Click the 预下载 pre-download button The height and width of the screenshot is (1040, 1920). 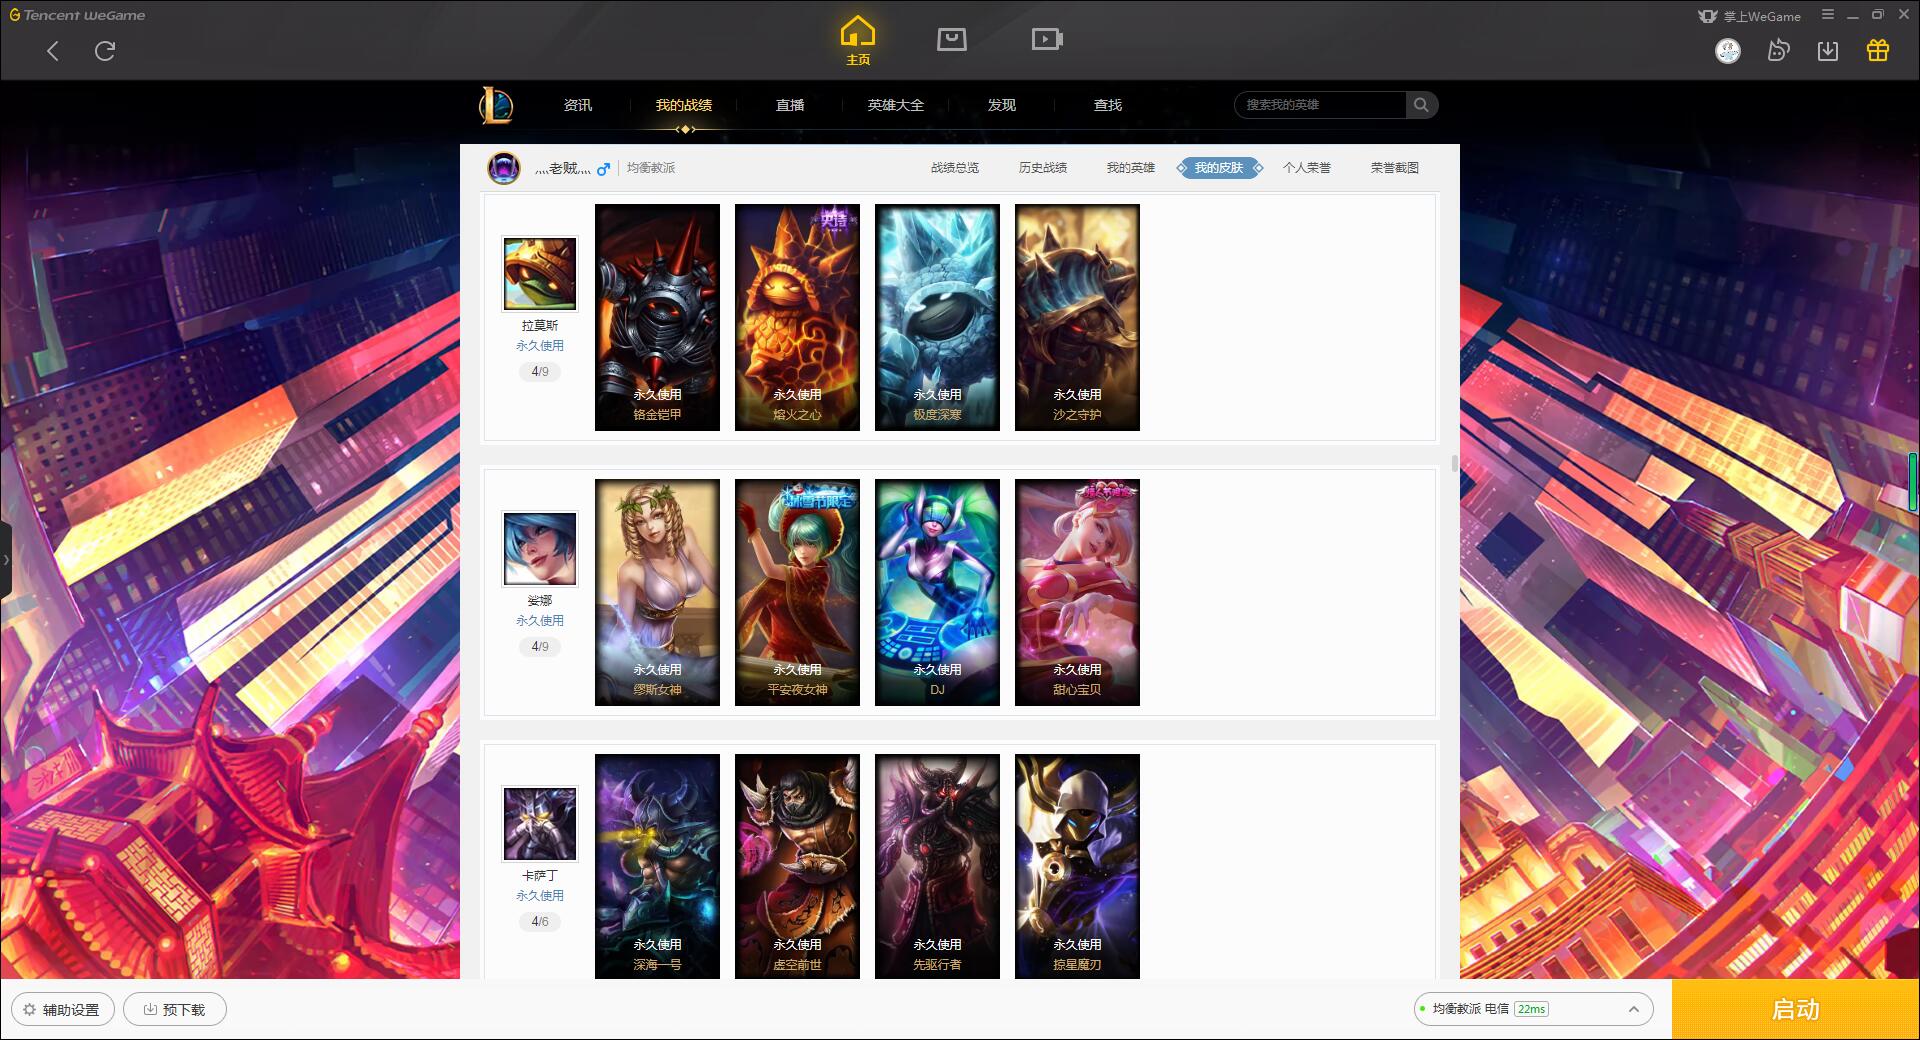174,1009
